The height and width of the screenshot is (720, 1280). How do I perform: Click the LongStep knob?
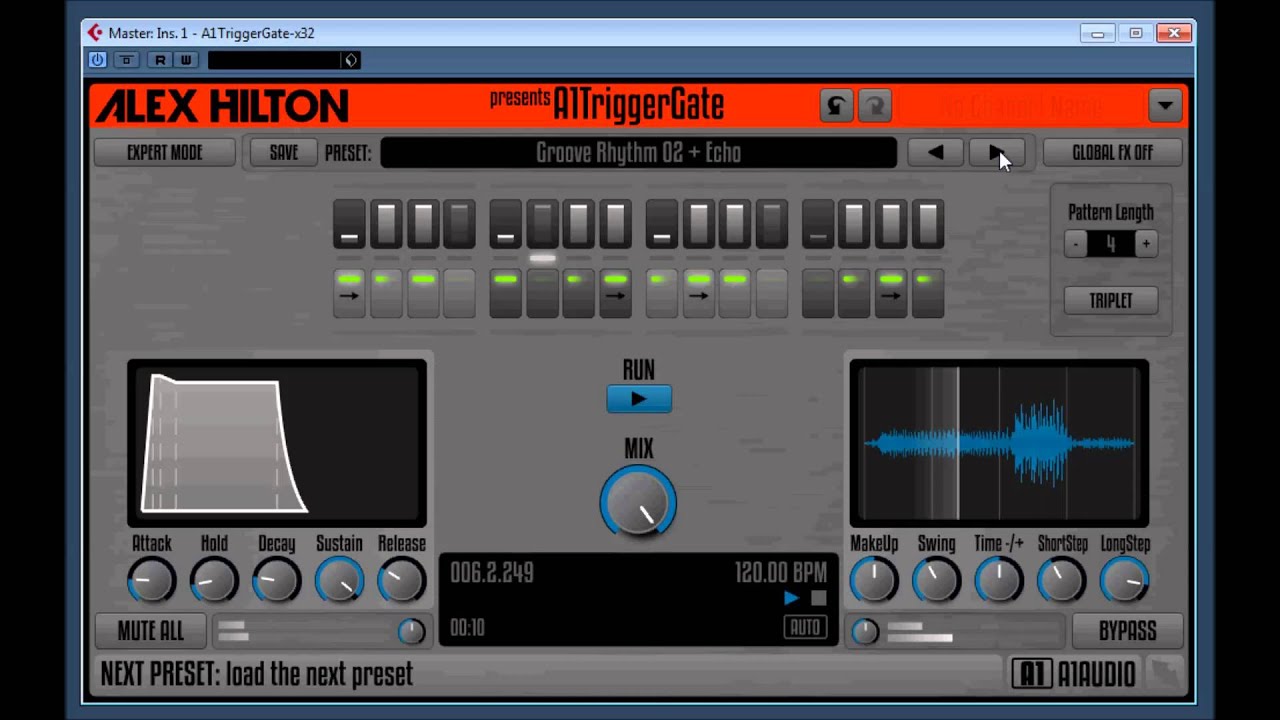coord(1124,580)
